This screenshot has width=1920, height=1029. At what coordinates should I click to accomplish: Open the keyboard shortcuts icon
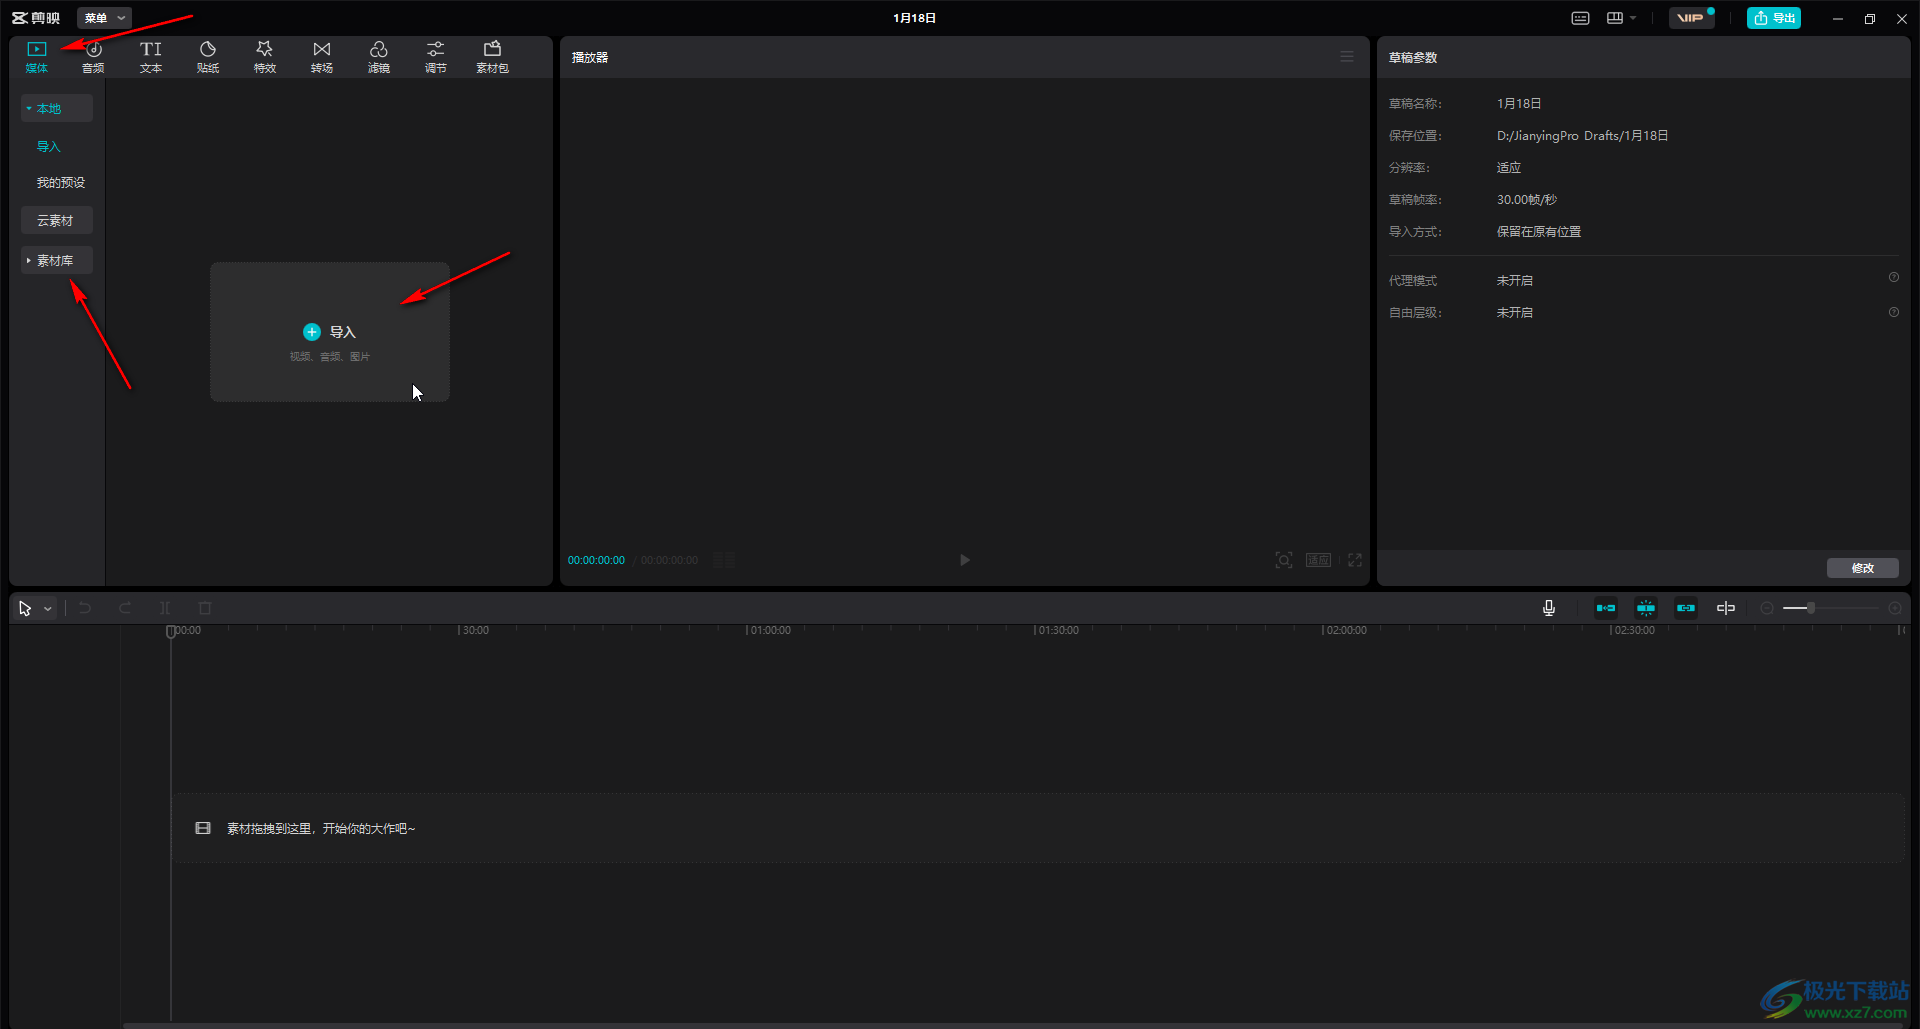tap(1580, 18)
